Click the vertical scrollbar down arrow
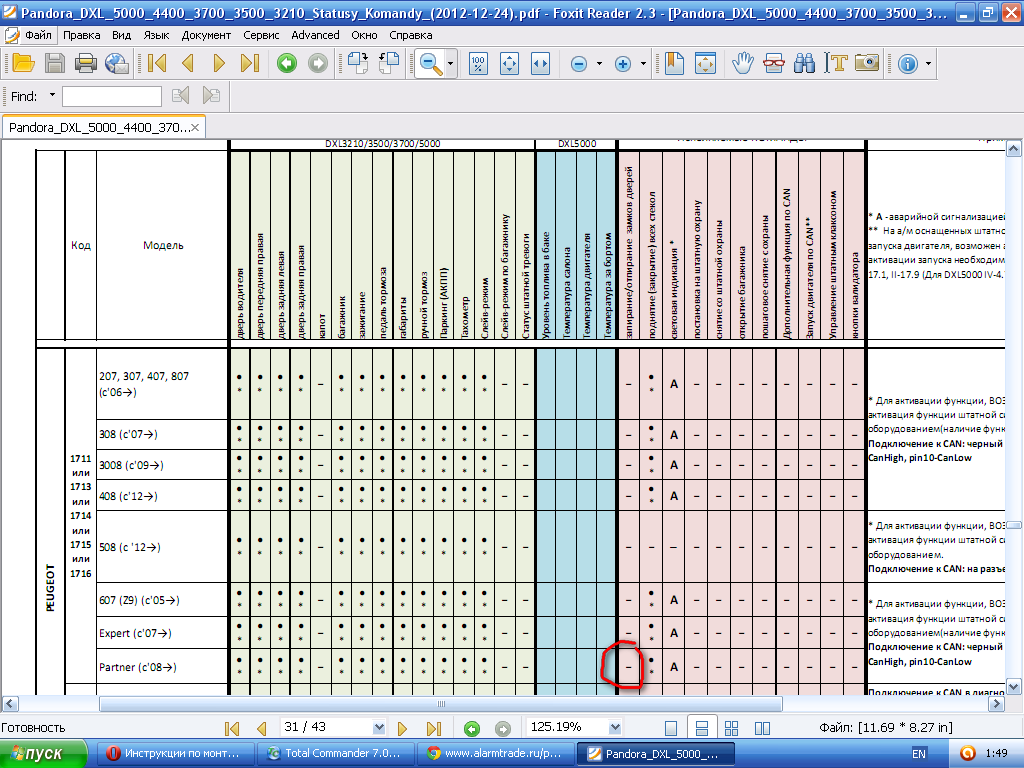1024x768 pixels. [1014, 686]
